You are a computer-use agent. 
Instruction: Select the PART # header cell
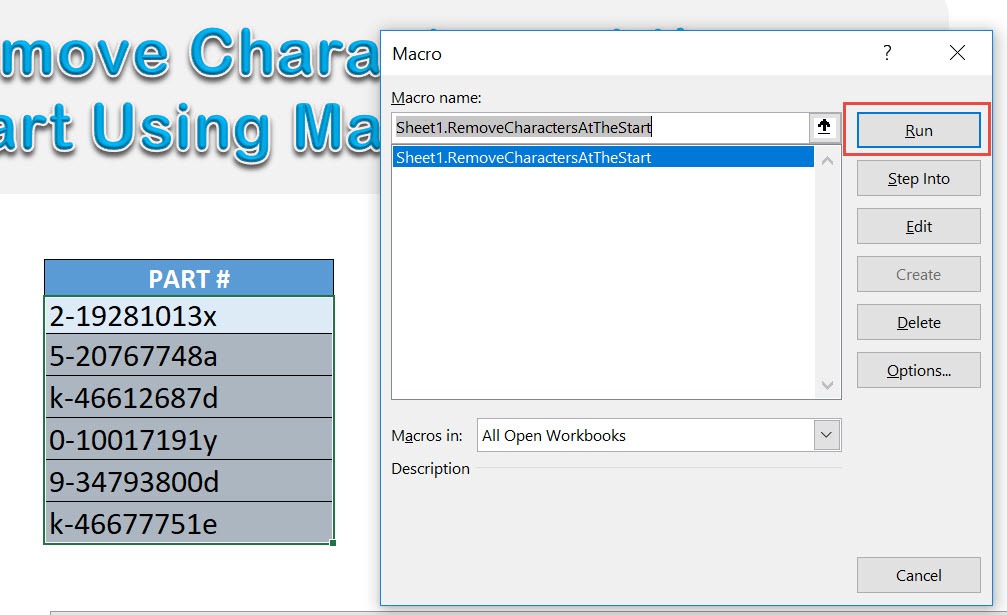(x=189, y=278)
